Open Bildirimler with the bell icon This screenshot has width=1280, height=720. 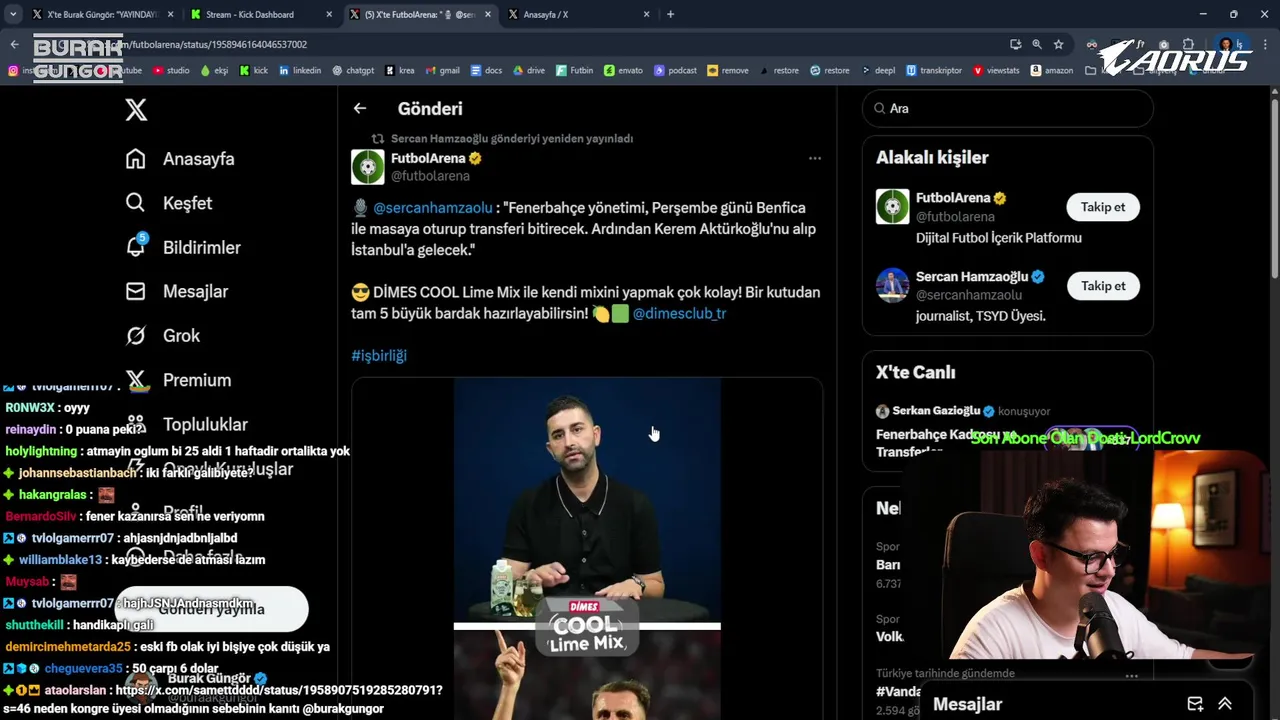click(183, 247)
